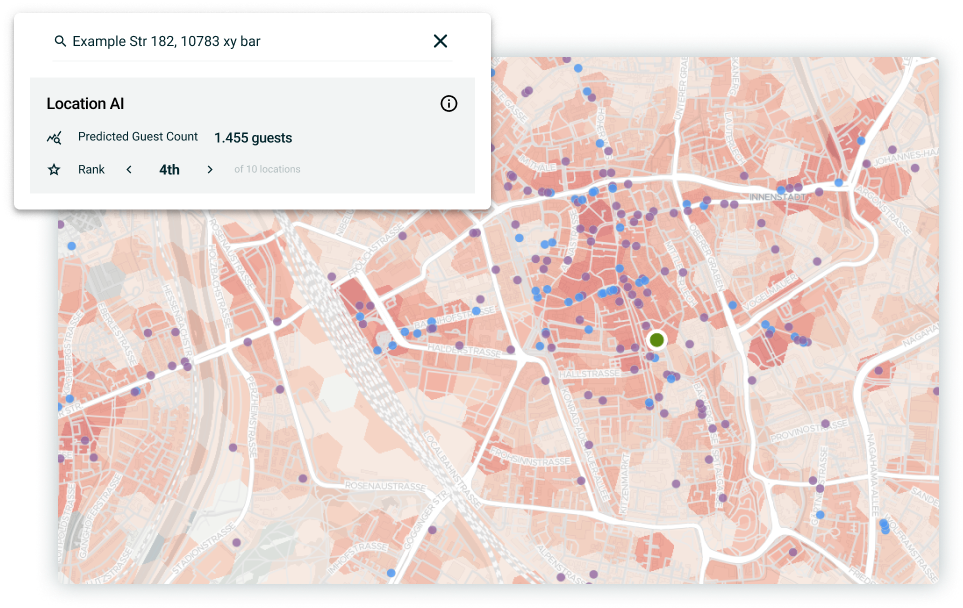Click the '1.455 guests' value
The image size is (963, 608).
(253, 138)
